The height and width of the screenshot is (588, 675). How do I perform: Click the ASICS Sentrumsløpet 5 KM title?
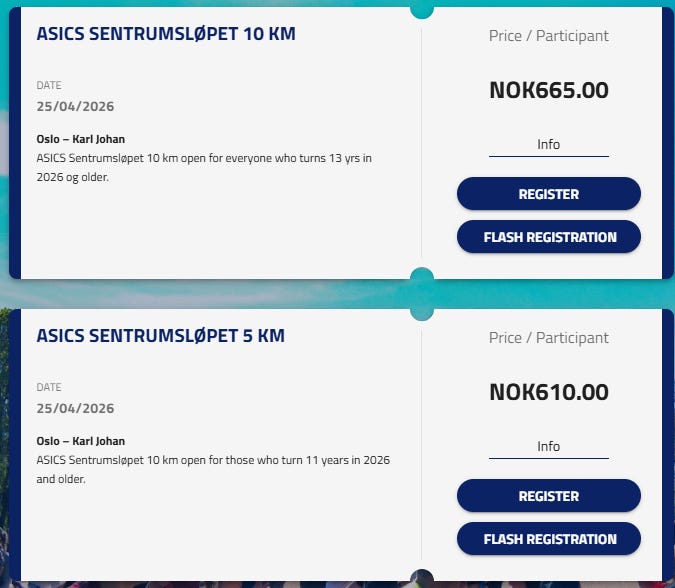pos(160,336)
